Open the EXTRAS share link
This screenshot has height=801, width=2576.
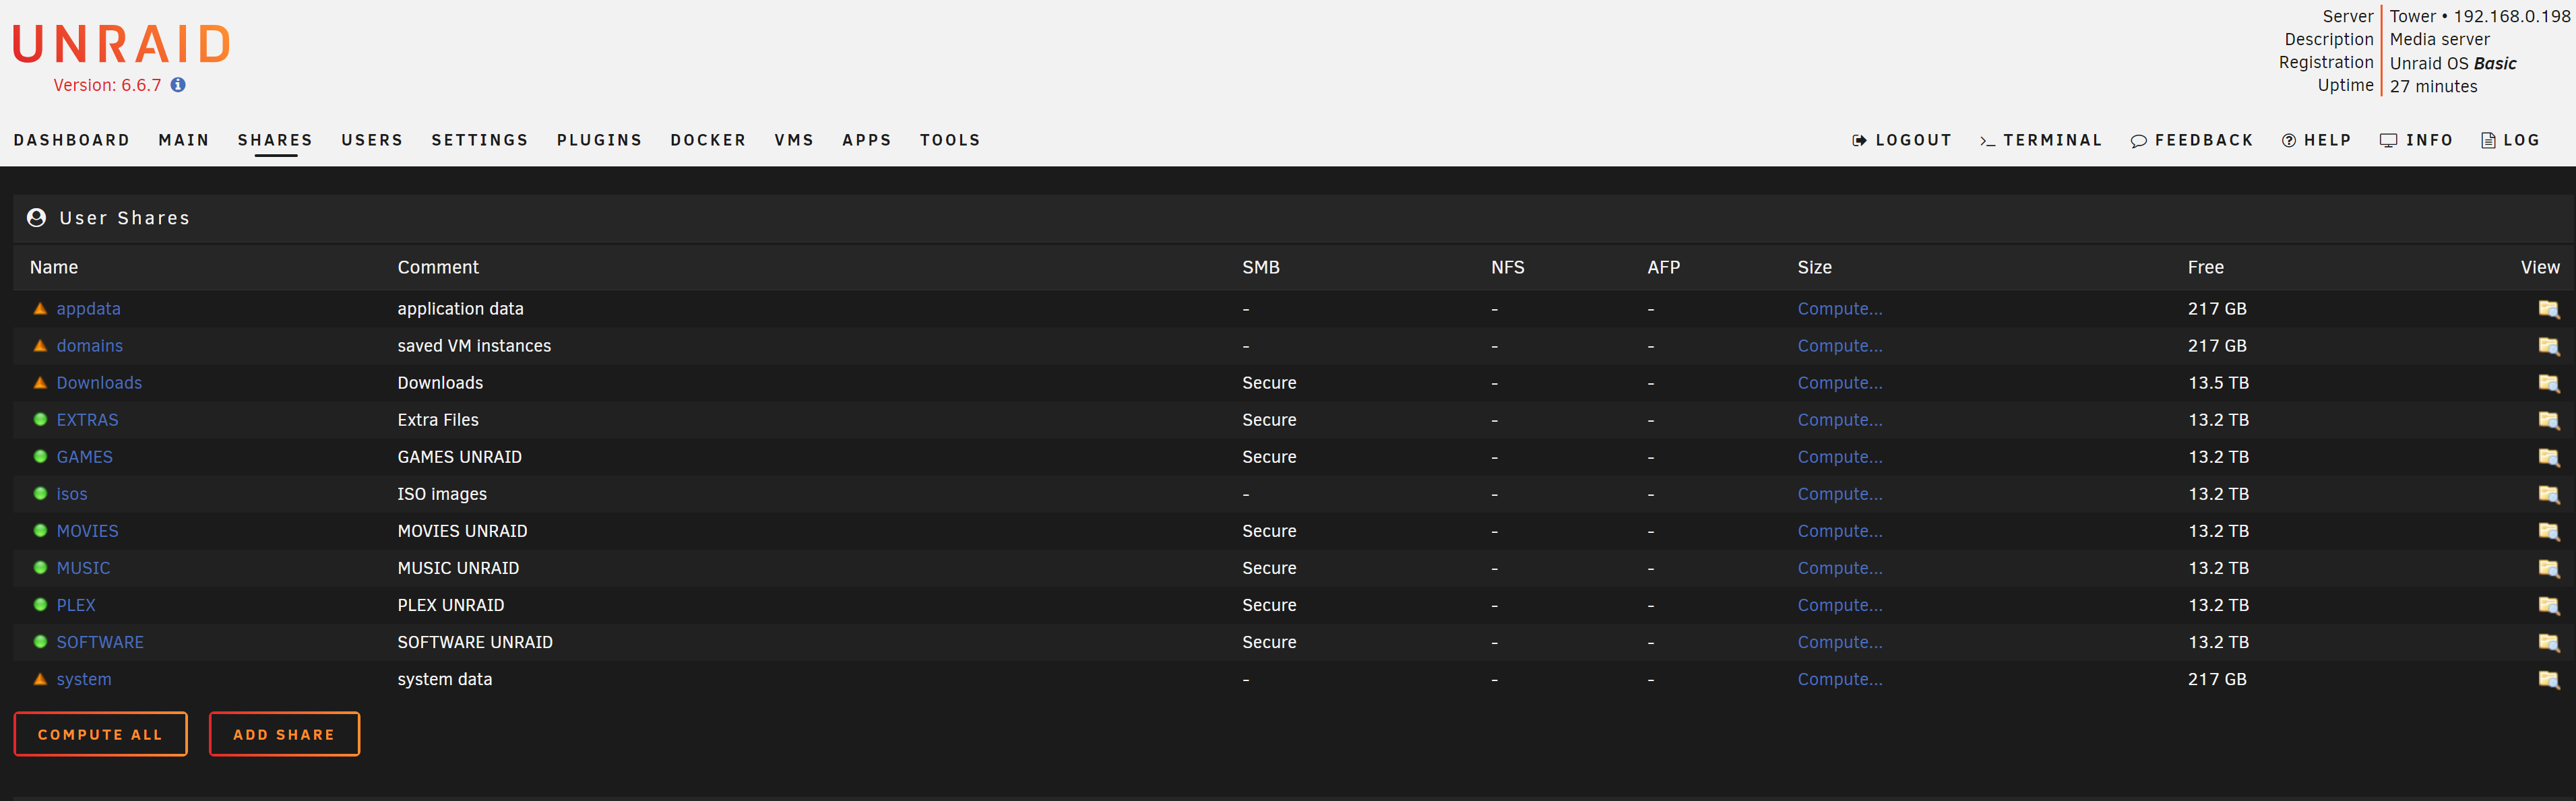[87, 420]
